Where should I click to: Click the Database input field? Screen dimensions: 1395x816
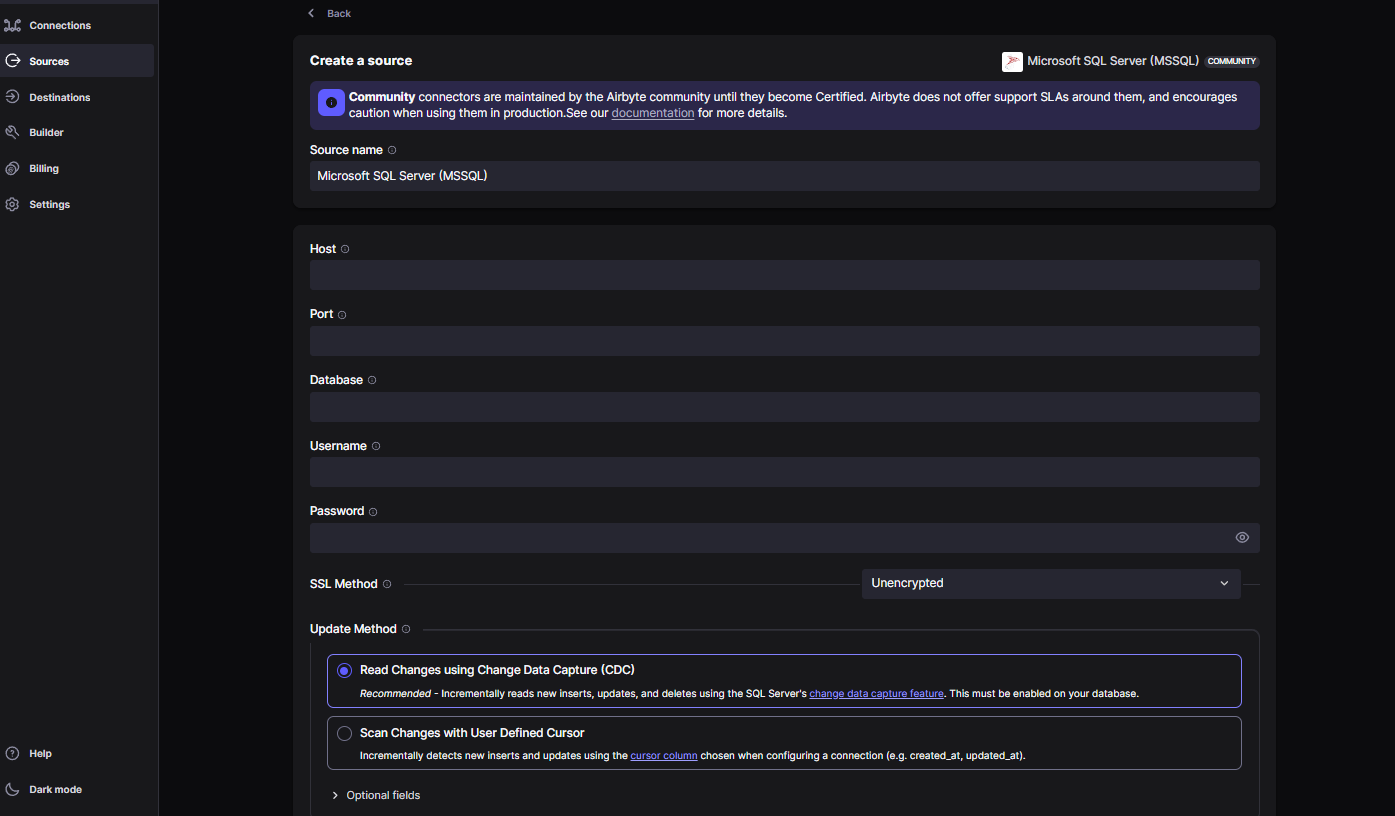coord(785,407)
